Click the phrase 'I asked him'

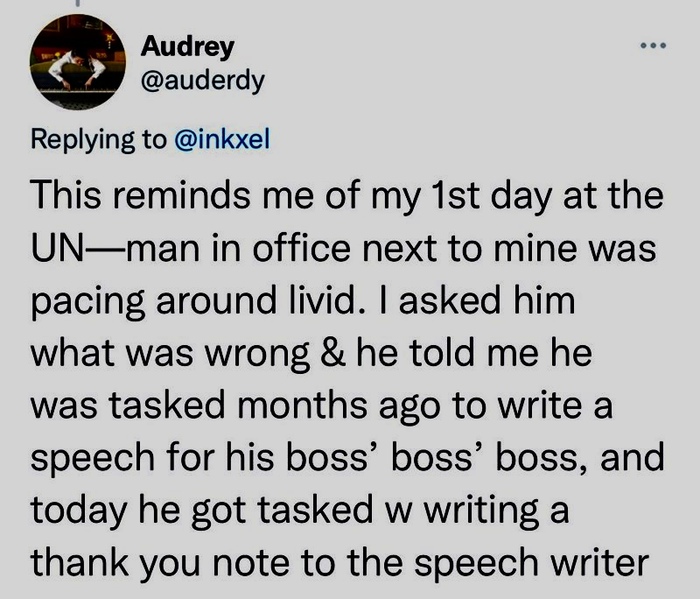tap(486, 300)
